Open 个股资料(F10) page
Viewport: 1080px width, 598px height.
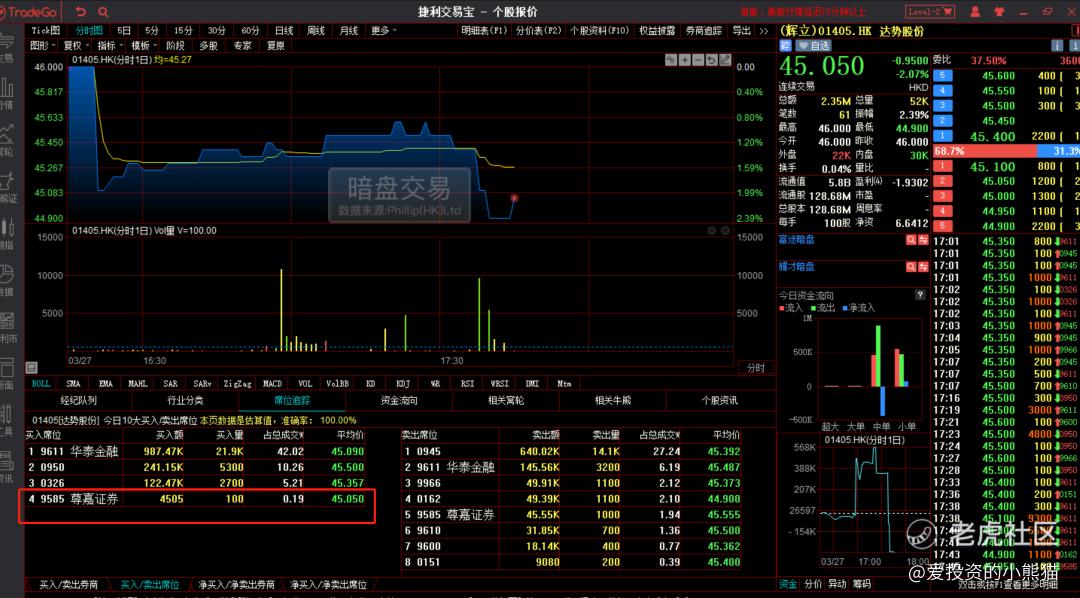(599, 30)
